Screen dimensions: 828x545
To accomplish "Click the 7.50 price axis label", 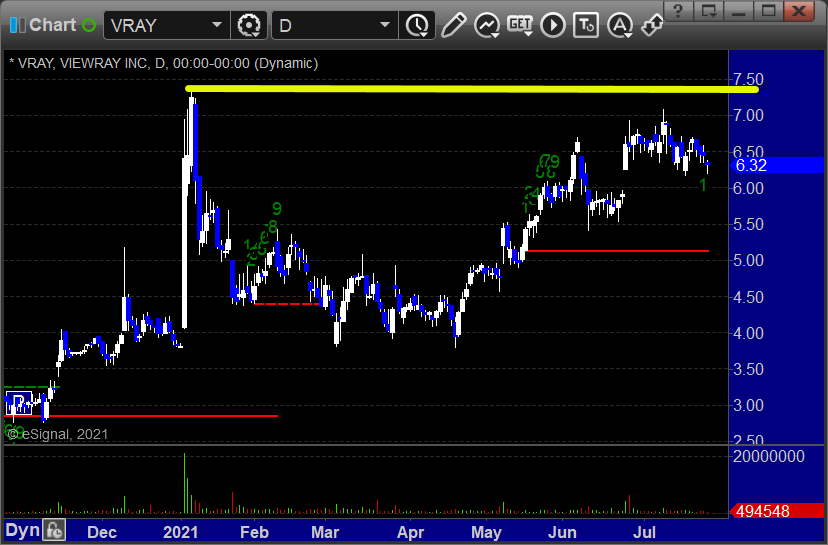I will [748, 79].
